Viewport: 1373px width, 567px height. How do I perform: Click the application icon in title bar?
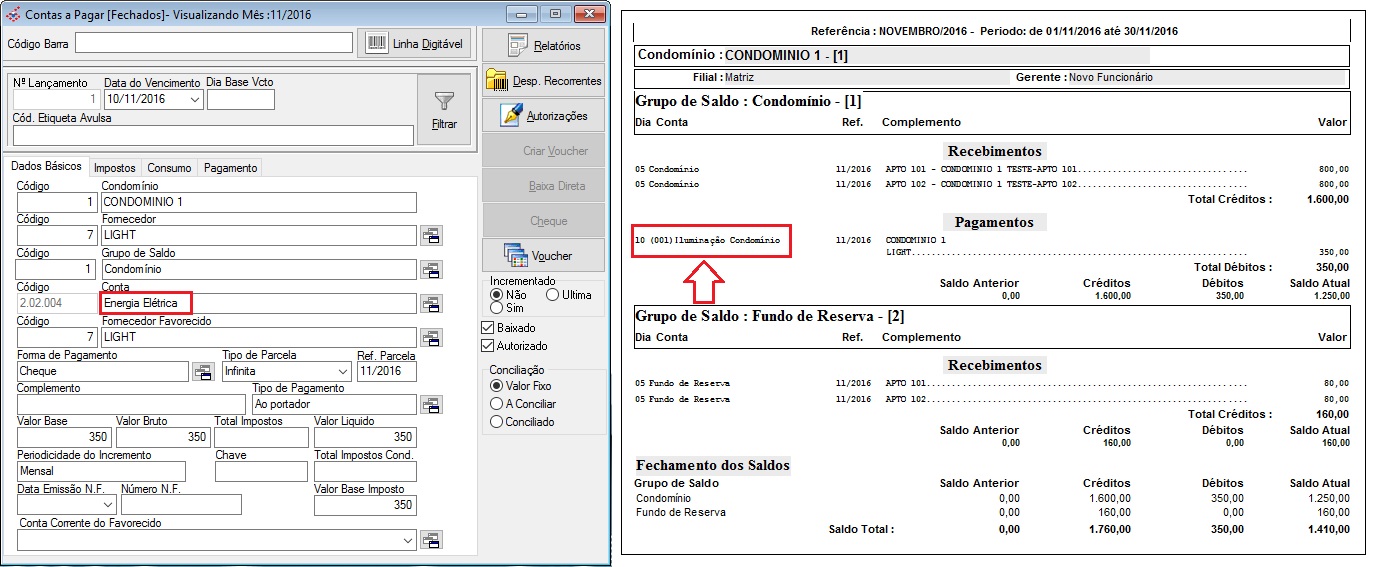tap(11, 13)
